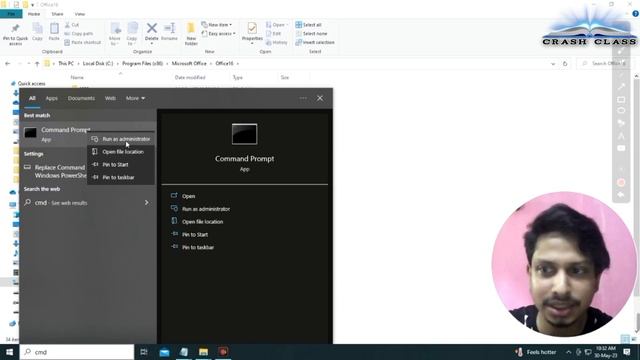Sort by Date modified column header
This screenshot has height=360, width=640.
click(190, 78)
